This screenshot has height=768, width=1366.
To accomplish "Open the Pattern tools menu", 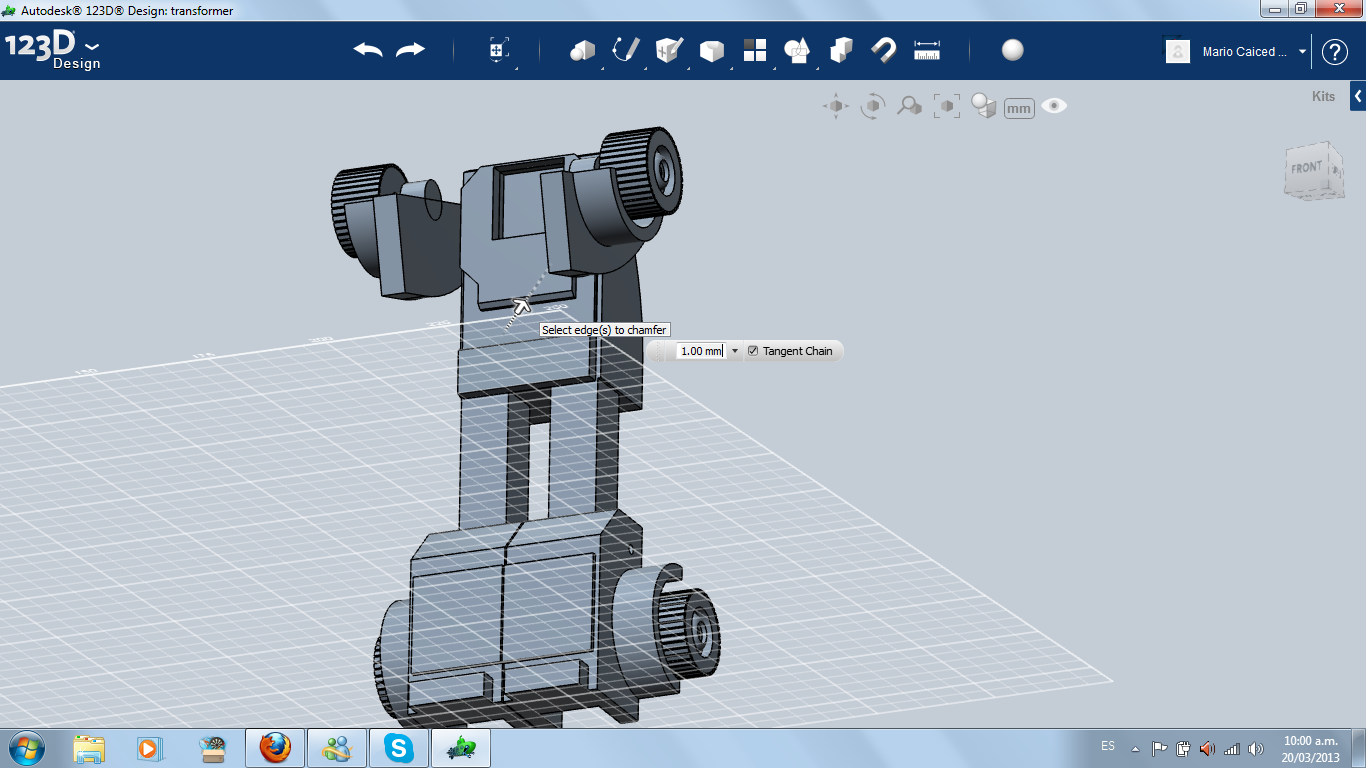I will pyautogui.click(x=754, y=50).
